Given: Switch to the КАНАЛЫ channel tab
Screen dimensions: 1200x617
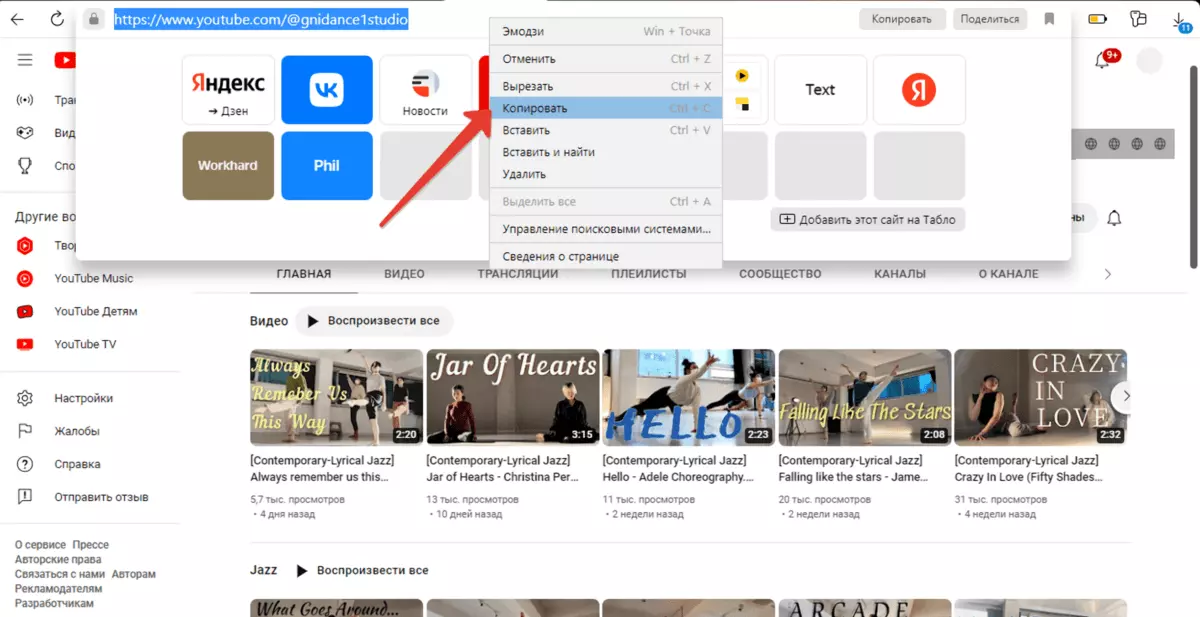Looking at the screenshot, I should tap(900, 274).
